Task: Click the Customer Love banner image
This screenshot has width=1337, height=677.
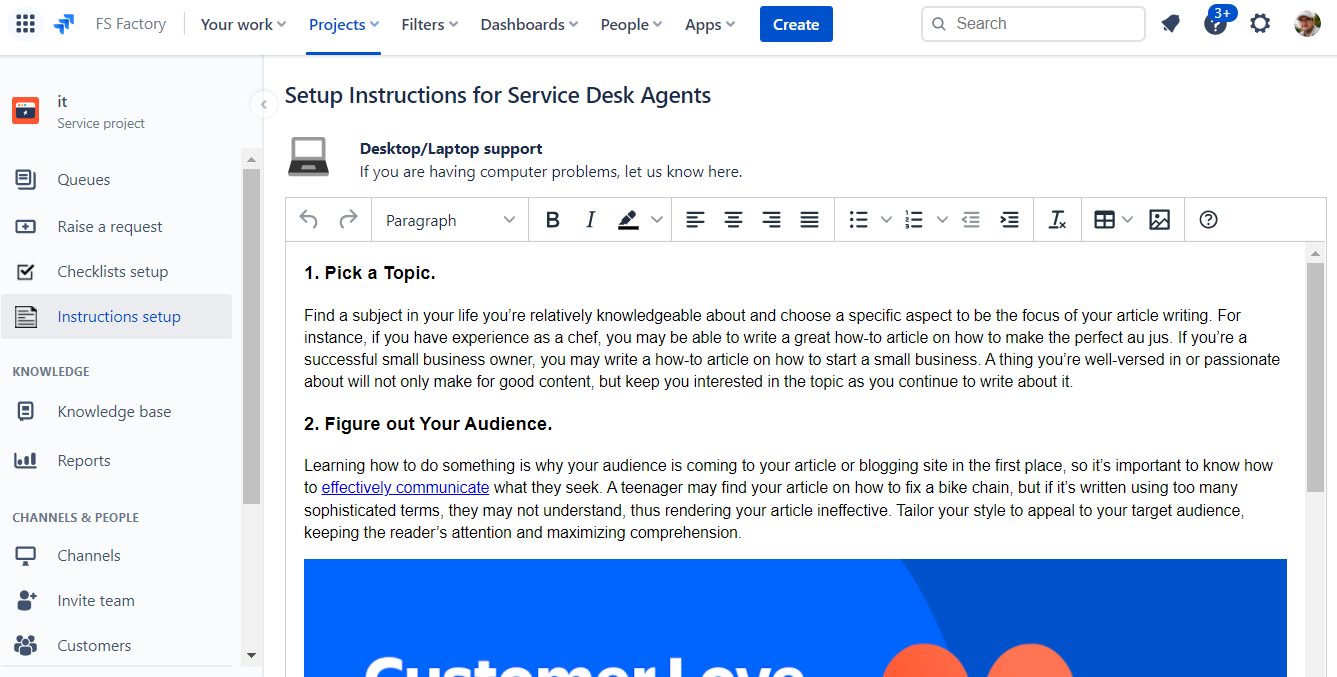Action: tap(795, 618)
